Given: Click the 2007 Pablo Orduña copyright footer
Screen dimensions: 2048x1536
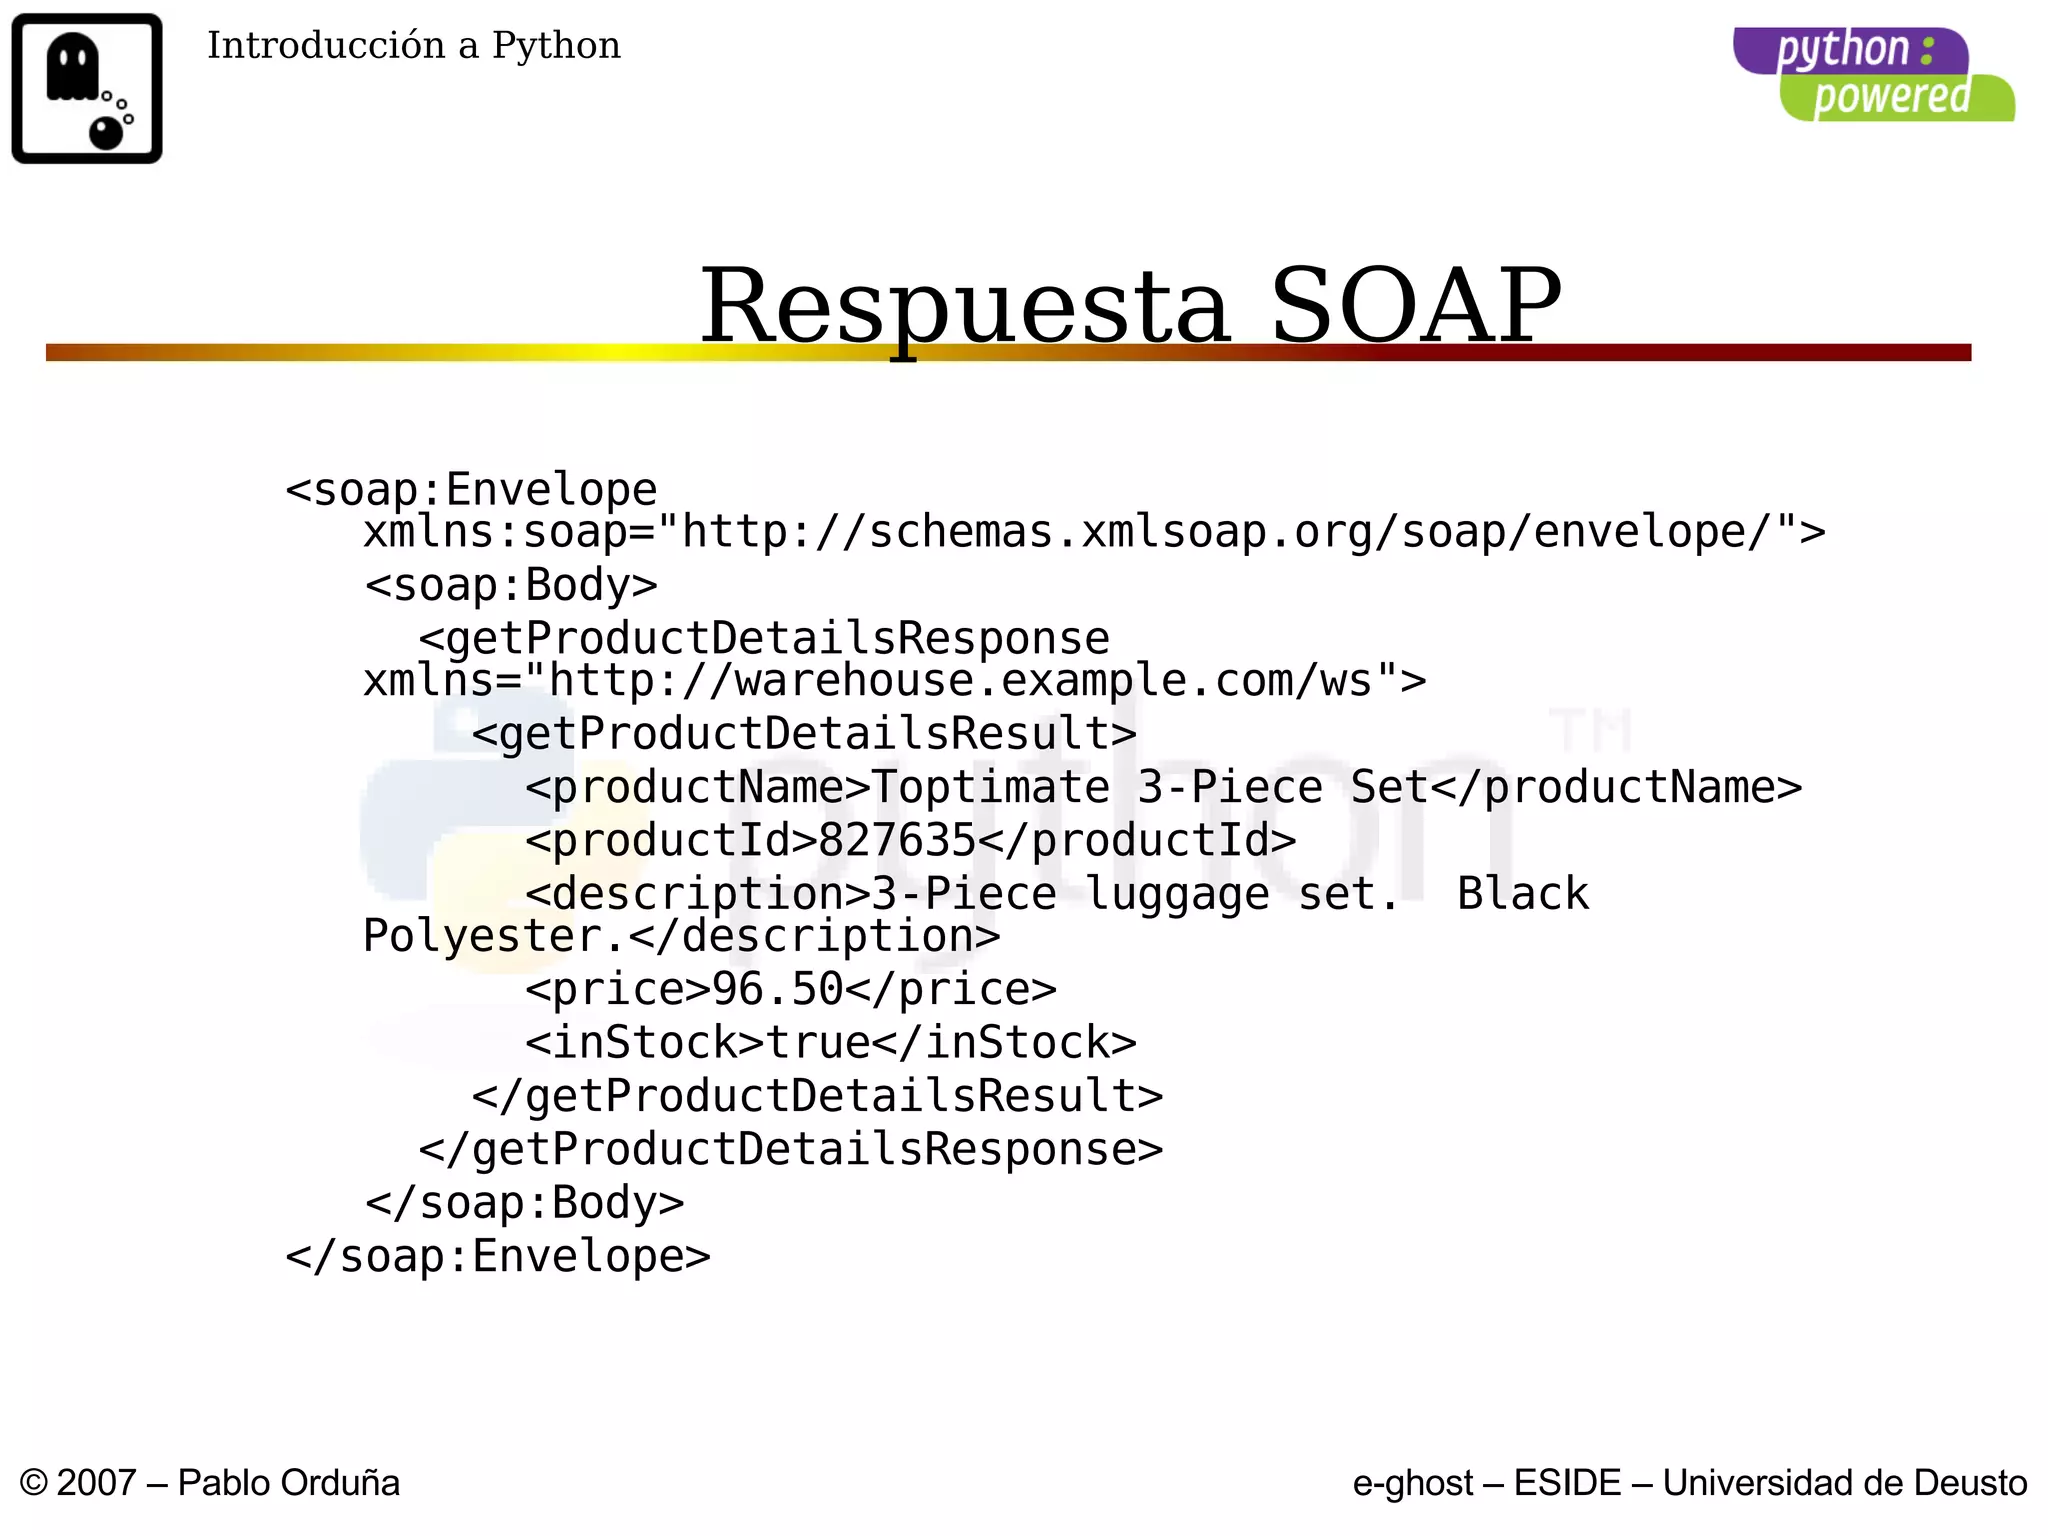Looking at the screenshot, I should point(210,1482).
